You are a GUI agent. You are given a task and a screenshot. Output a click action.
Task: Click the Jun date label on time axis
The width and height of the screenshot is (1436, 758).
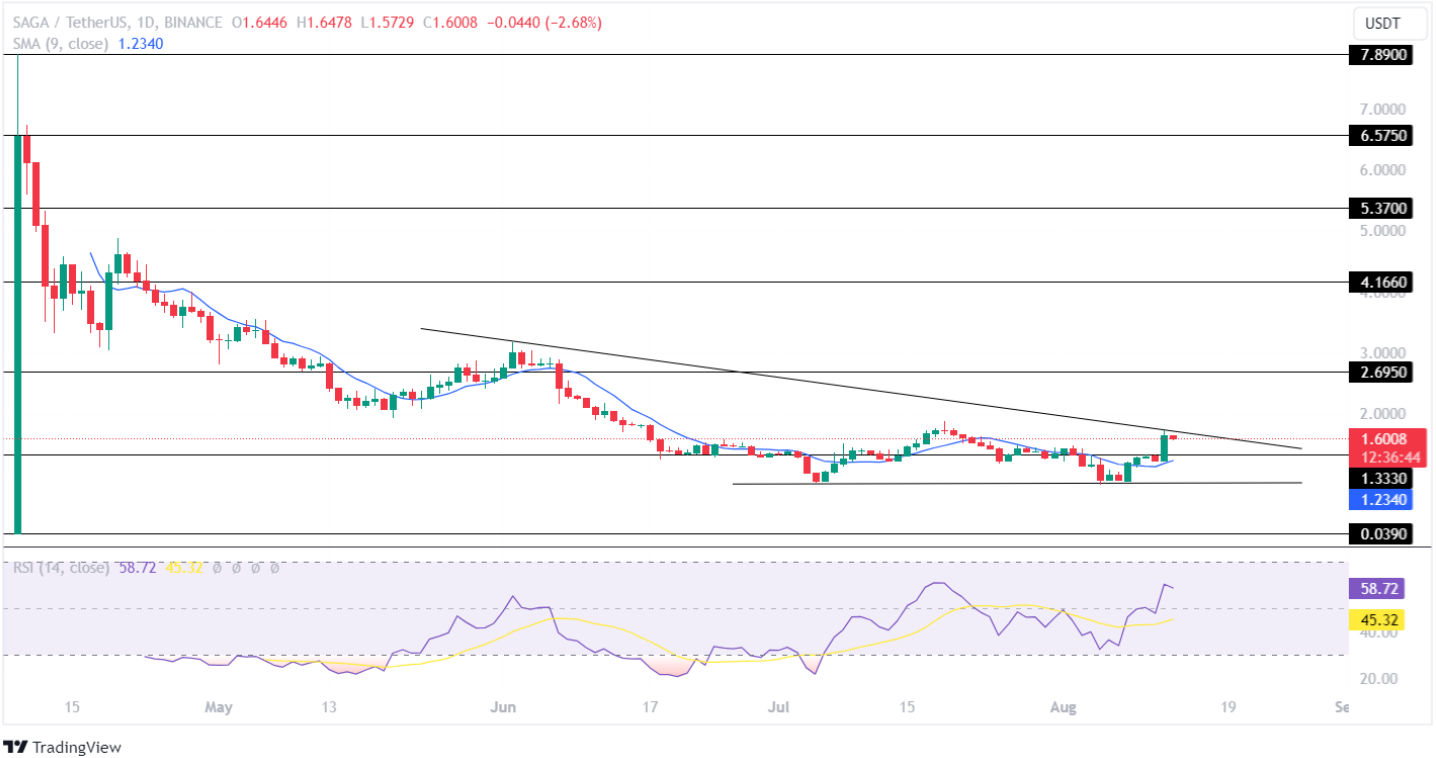pos(503,707)
